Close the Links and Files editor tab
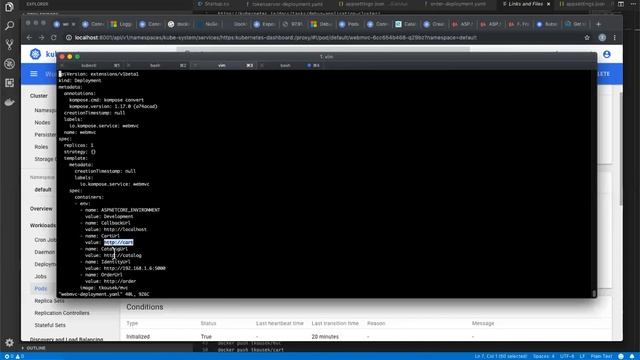 [548, 4]
